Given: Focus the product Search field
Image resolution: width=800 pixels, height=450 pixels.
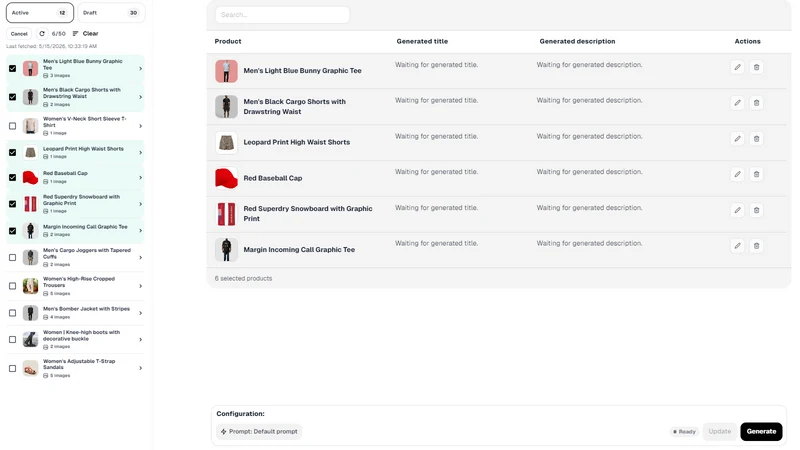Looking at the screenshot, I should (282, 15).
